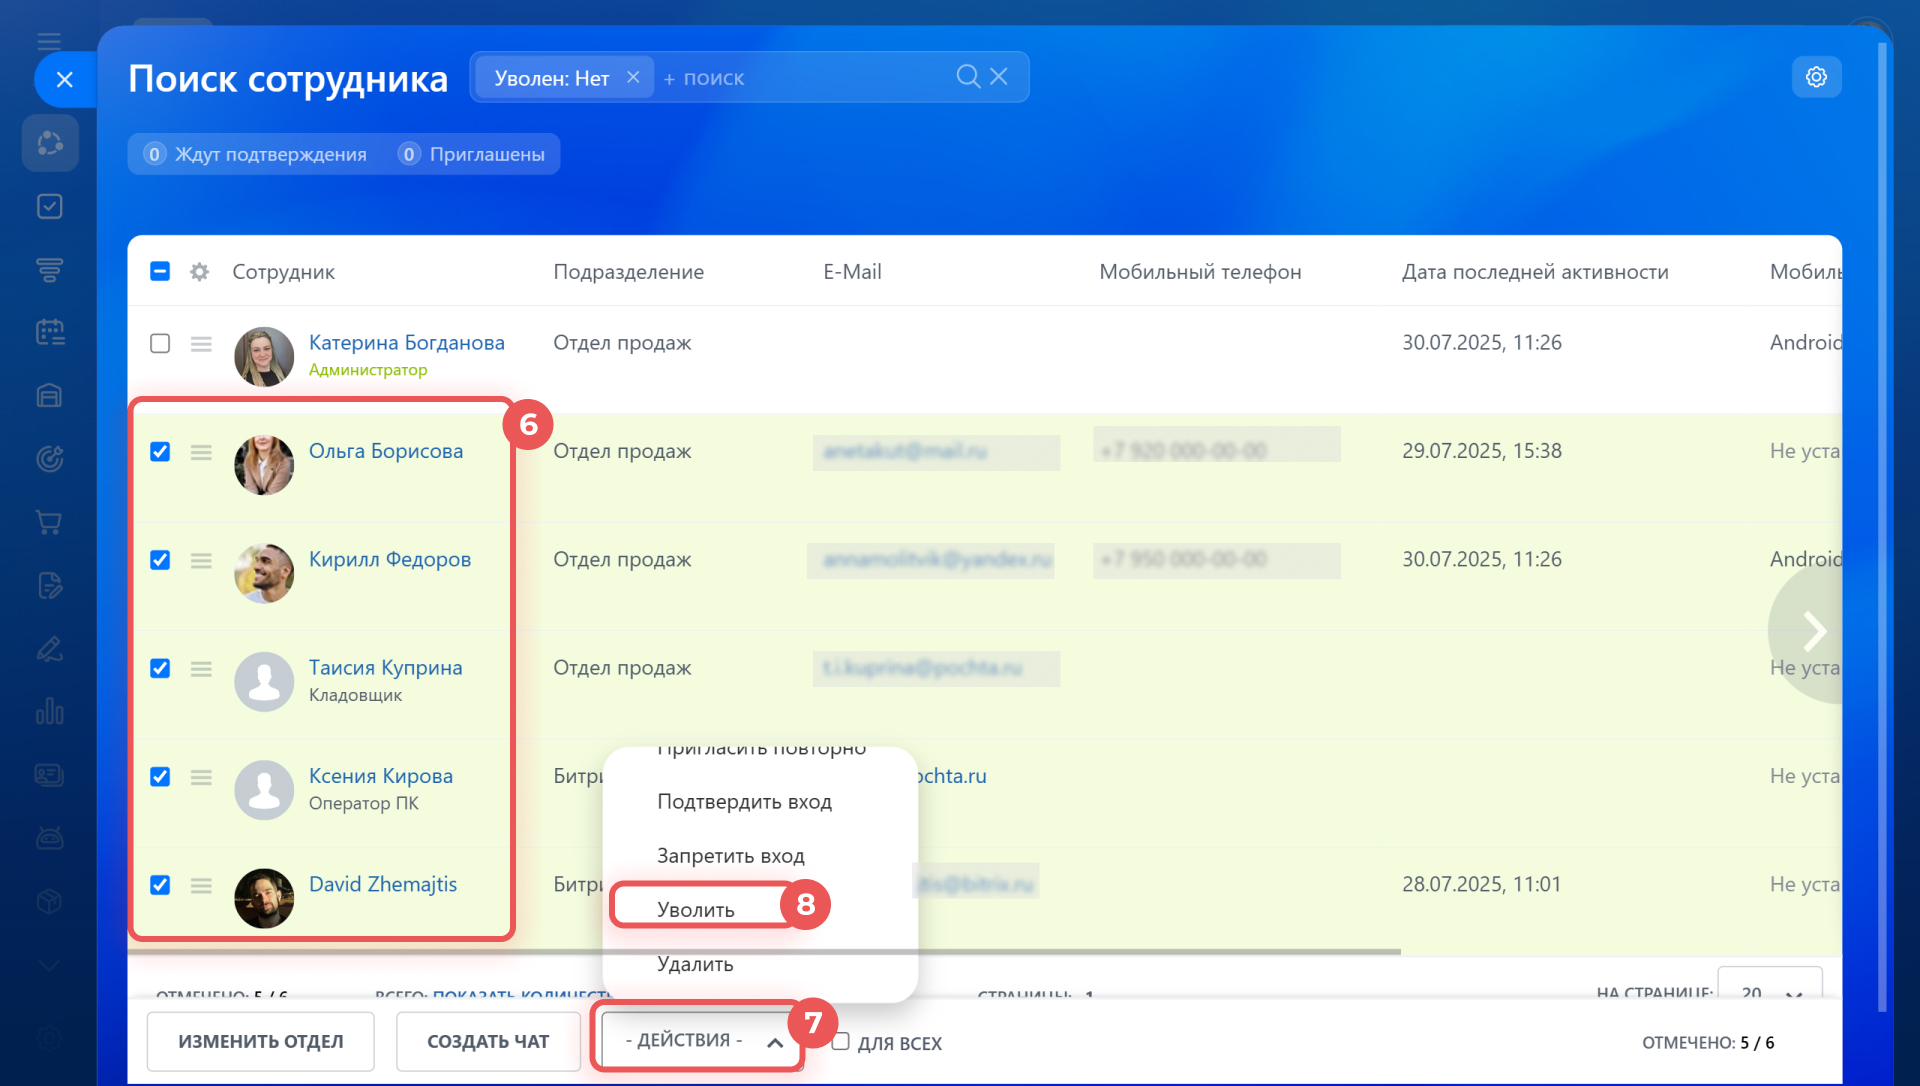Uncheck the box for Ольга Борисова
Image resolution: width=1920 pixels, height=1086 pixels.
[x=160, y=451]
